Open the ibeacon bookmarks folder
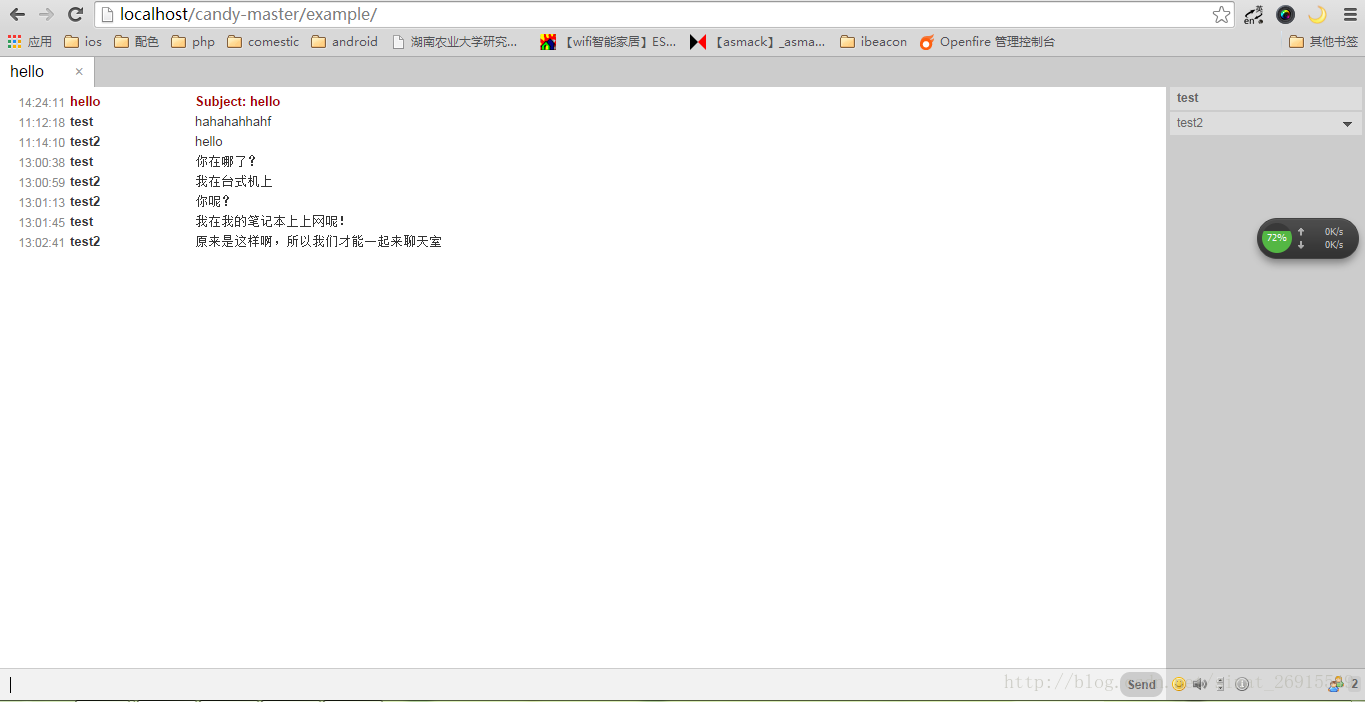 [x=874, y=42]
